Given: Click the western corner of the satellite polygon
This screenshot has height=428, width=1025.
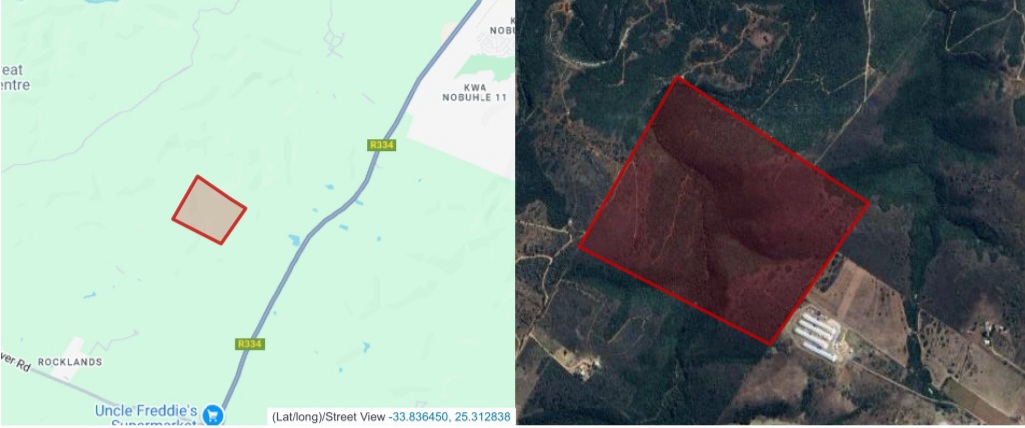Looking at the screenshot, I should point(580,247).
